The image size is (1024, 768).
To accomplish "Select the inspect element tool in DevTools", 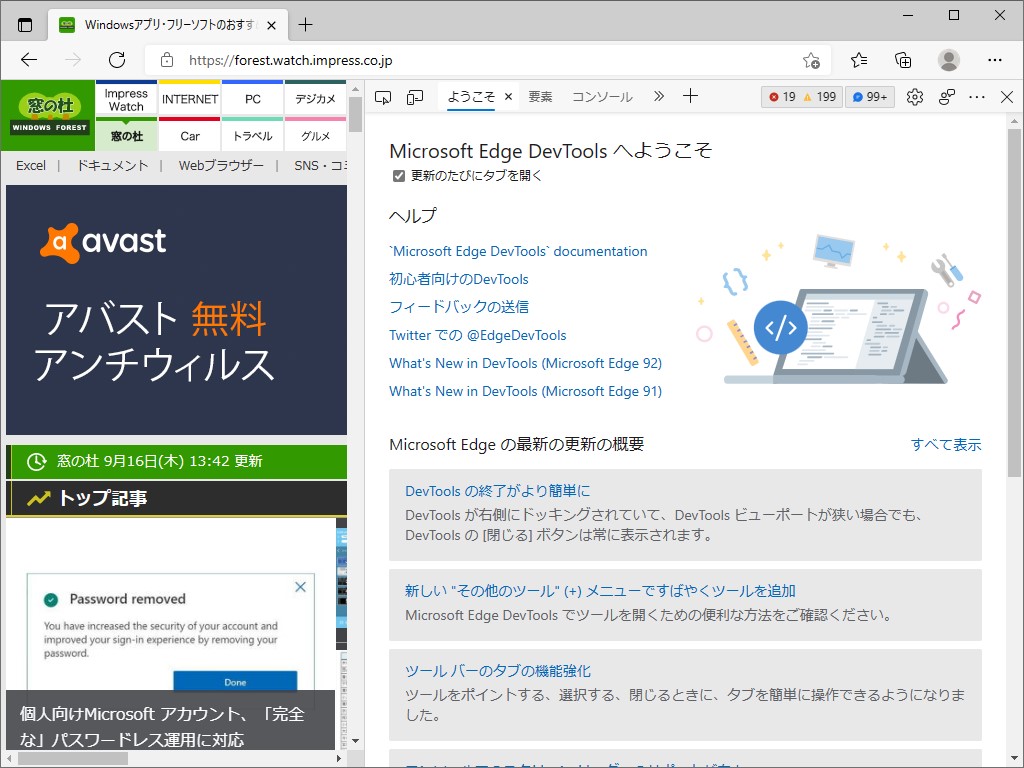I will click(x=383, y=97).
